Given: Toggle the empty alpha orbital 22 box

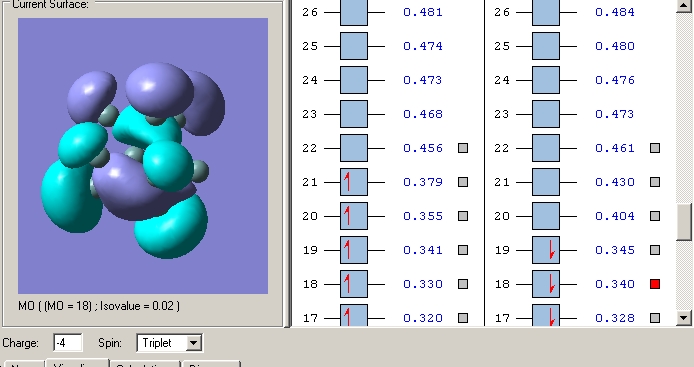Looking at the screenshot, I should pos(354,148).
